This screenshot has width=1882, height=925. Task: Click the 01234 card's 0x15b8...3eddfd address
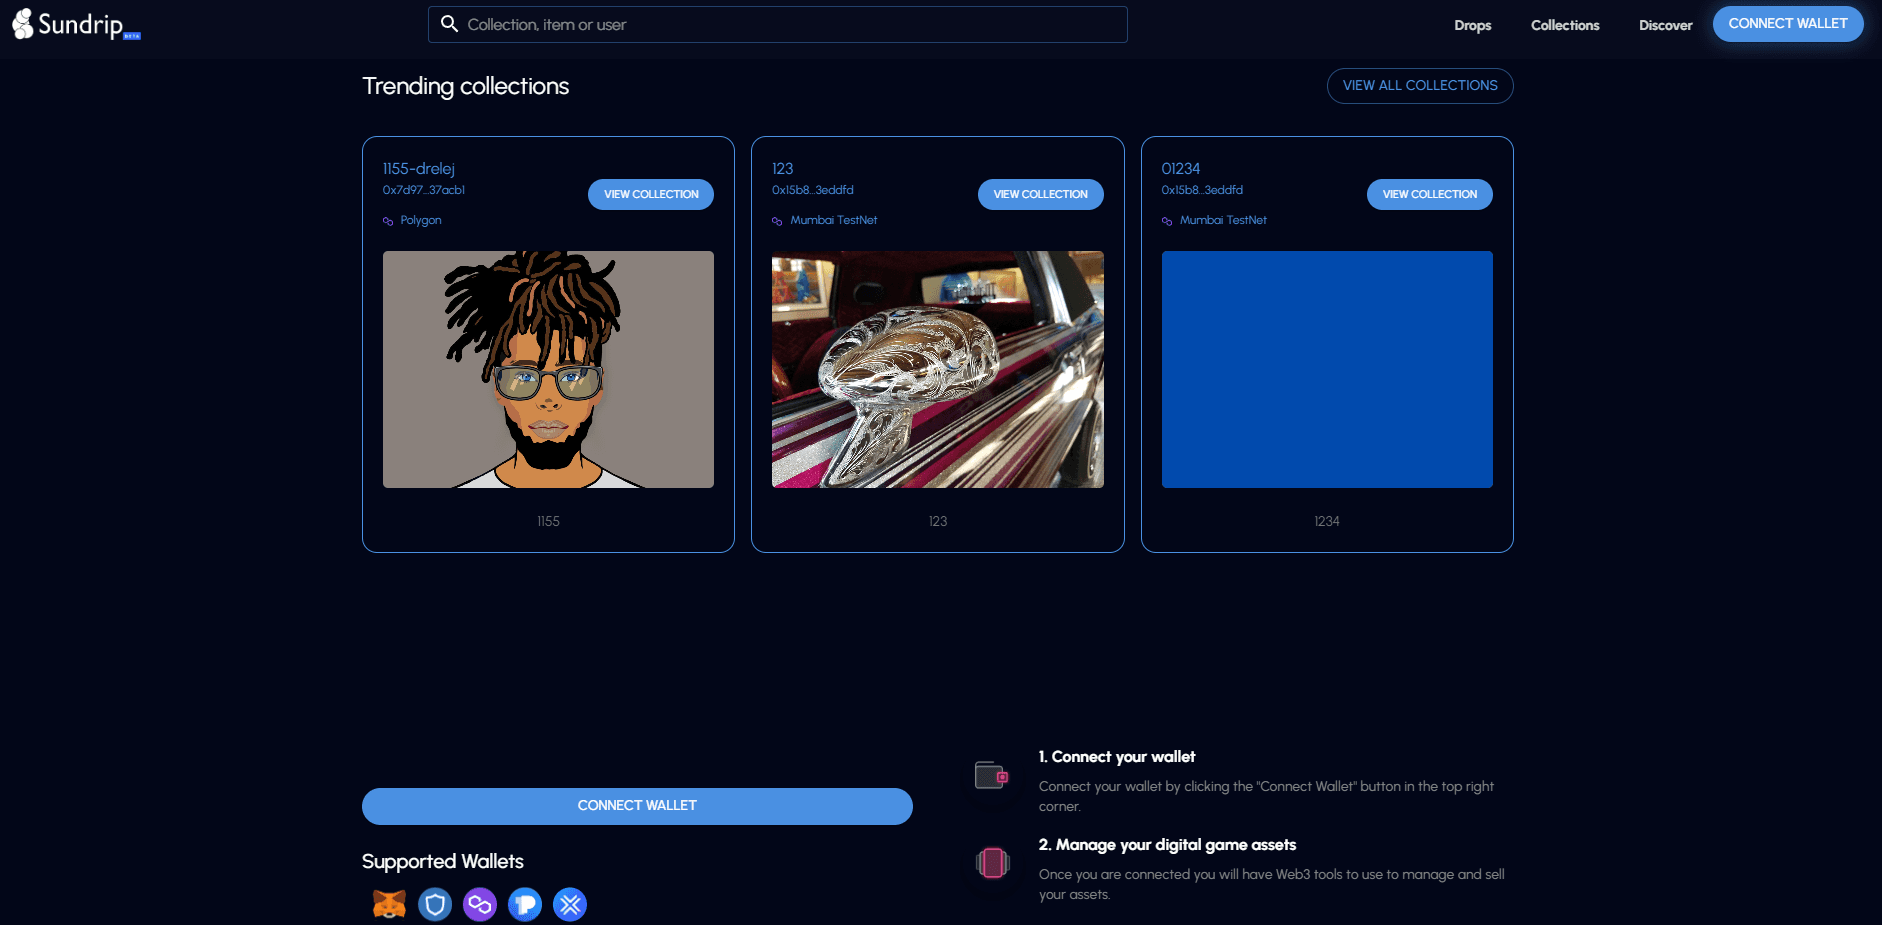click(1202, 190)
